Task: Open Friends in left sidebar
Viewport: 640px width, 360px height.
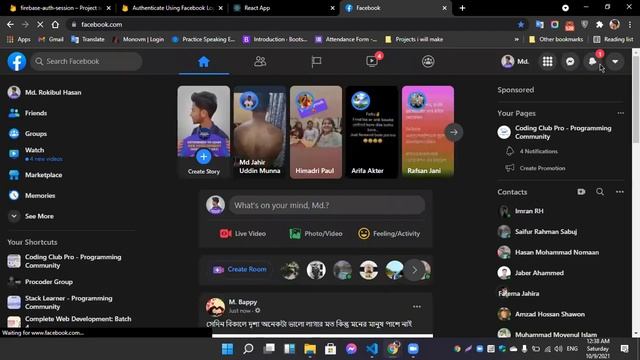Action: coord(28,113)
